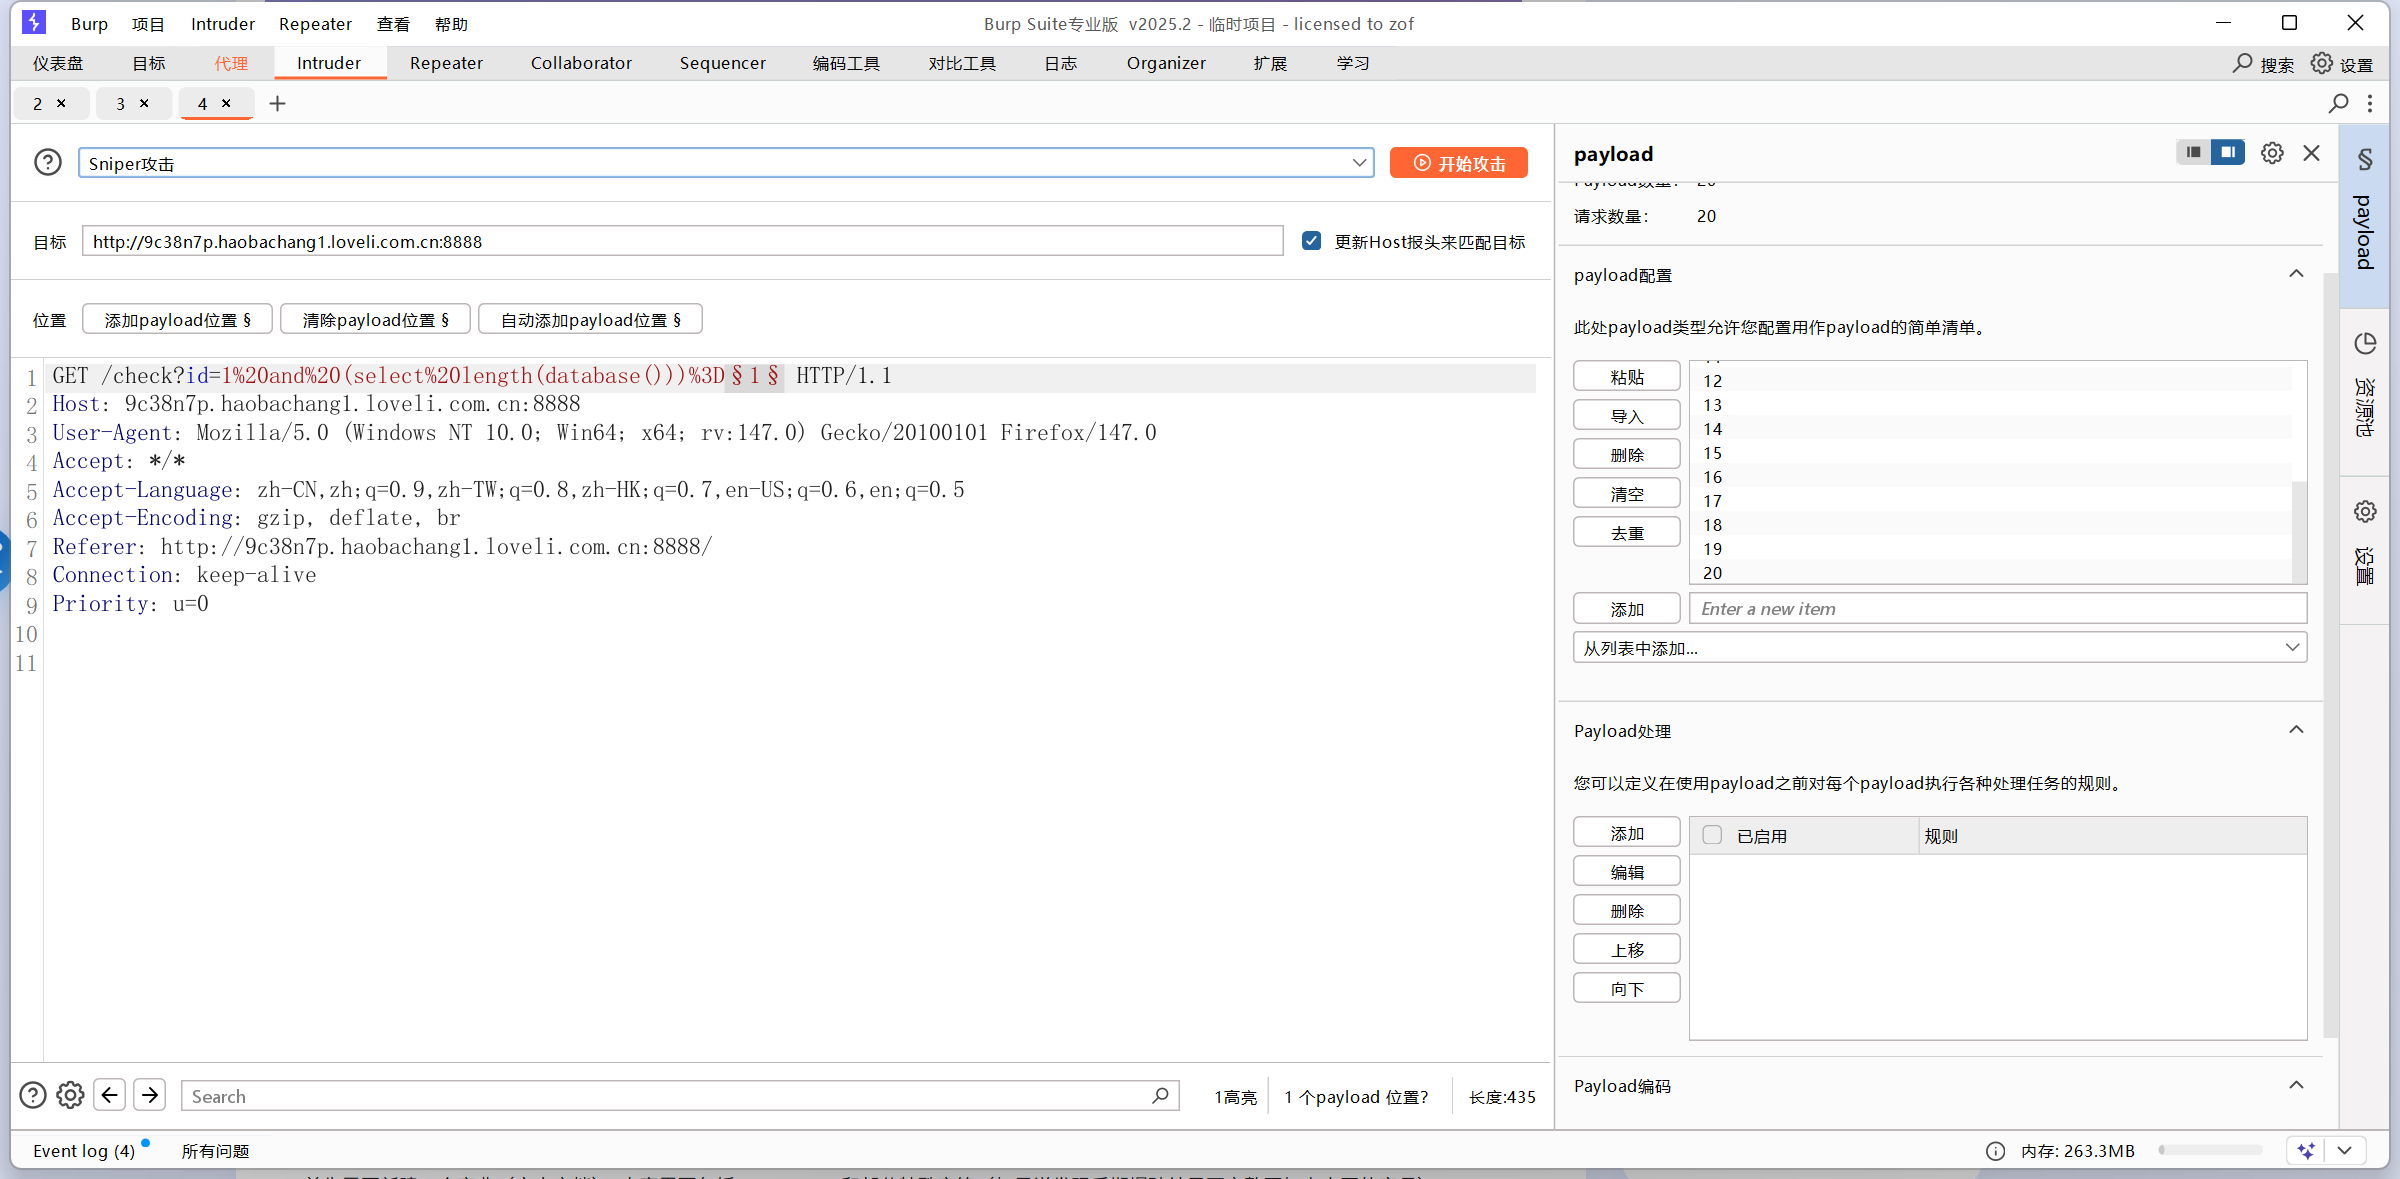The image size is (2400, 1179).
Task: Close the payload side panel
Action: (2311, 153)
